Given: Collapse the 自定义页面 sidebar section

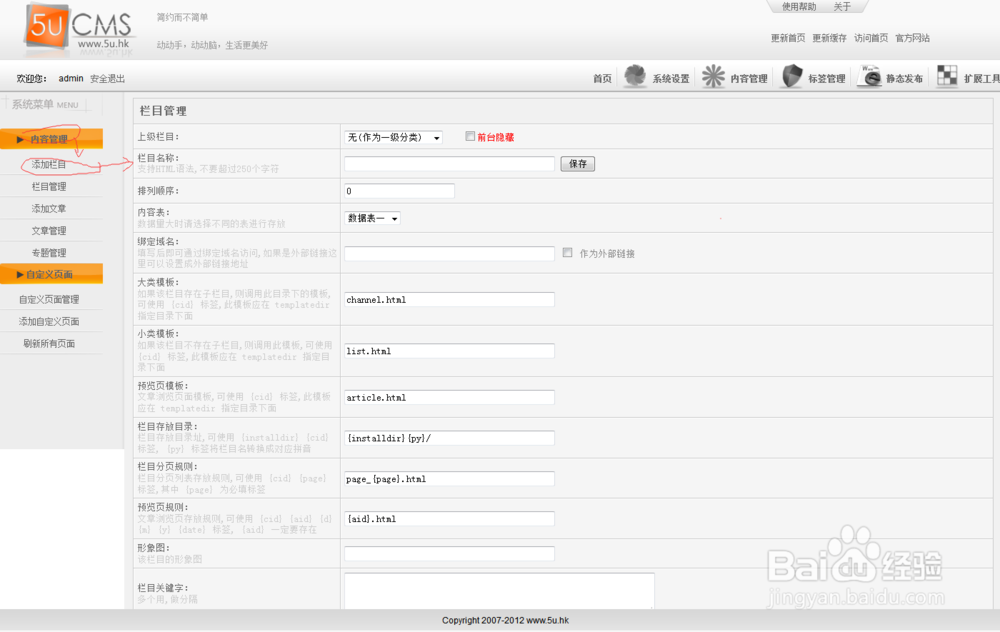Looking at the screenshot, I should (51, 274).
